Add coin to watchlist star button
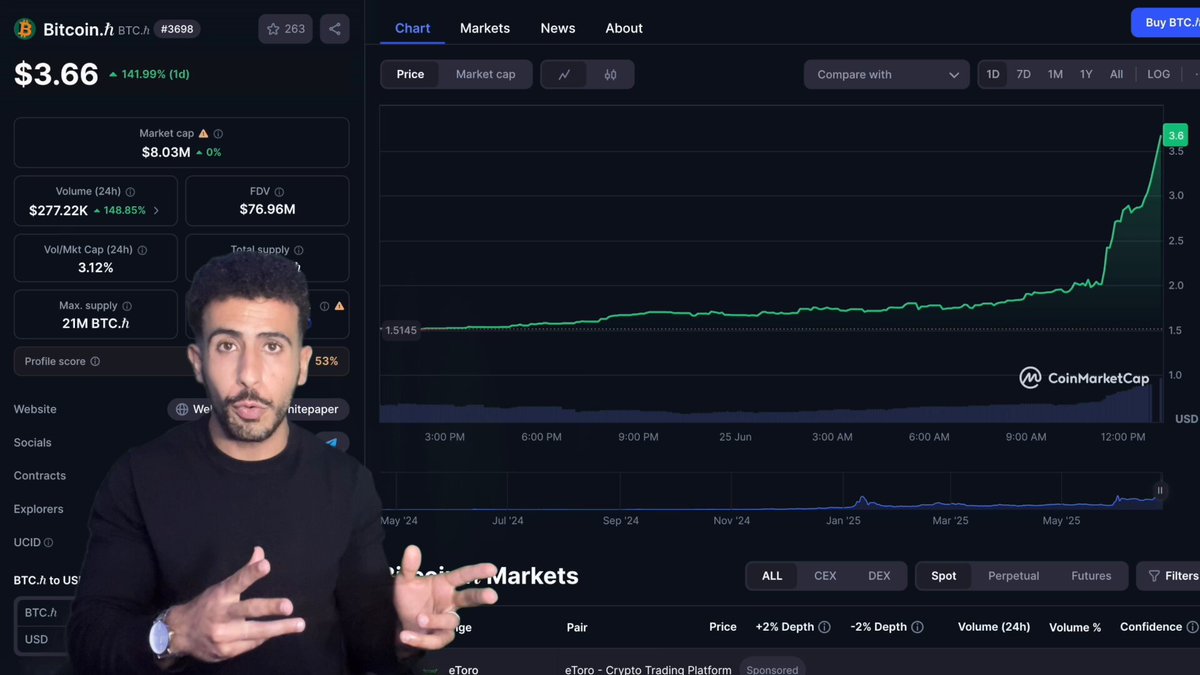 (x=285, y=29)
